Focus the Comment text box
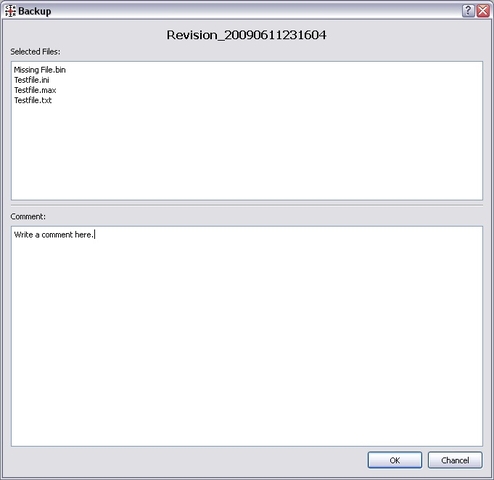Image resolution: width=494 pixels, height=480 pixels. coord(247,336)
